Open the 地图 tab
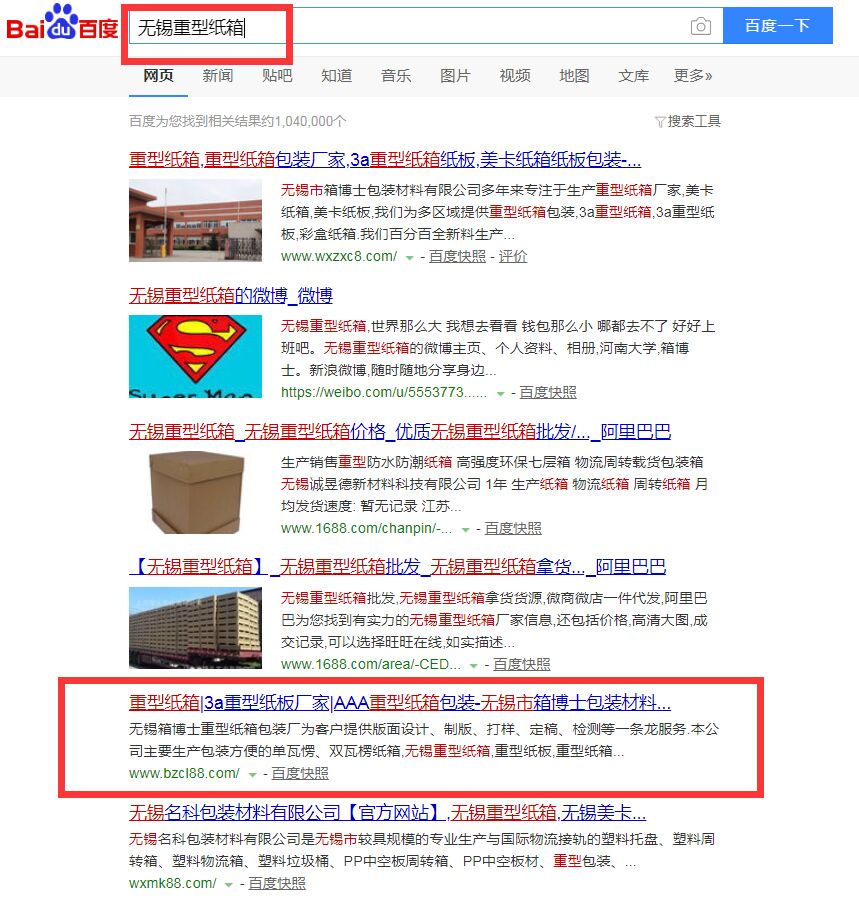 tap(574, 76)
